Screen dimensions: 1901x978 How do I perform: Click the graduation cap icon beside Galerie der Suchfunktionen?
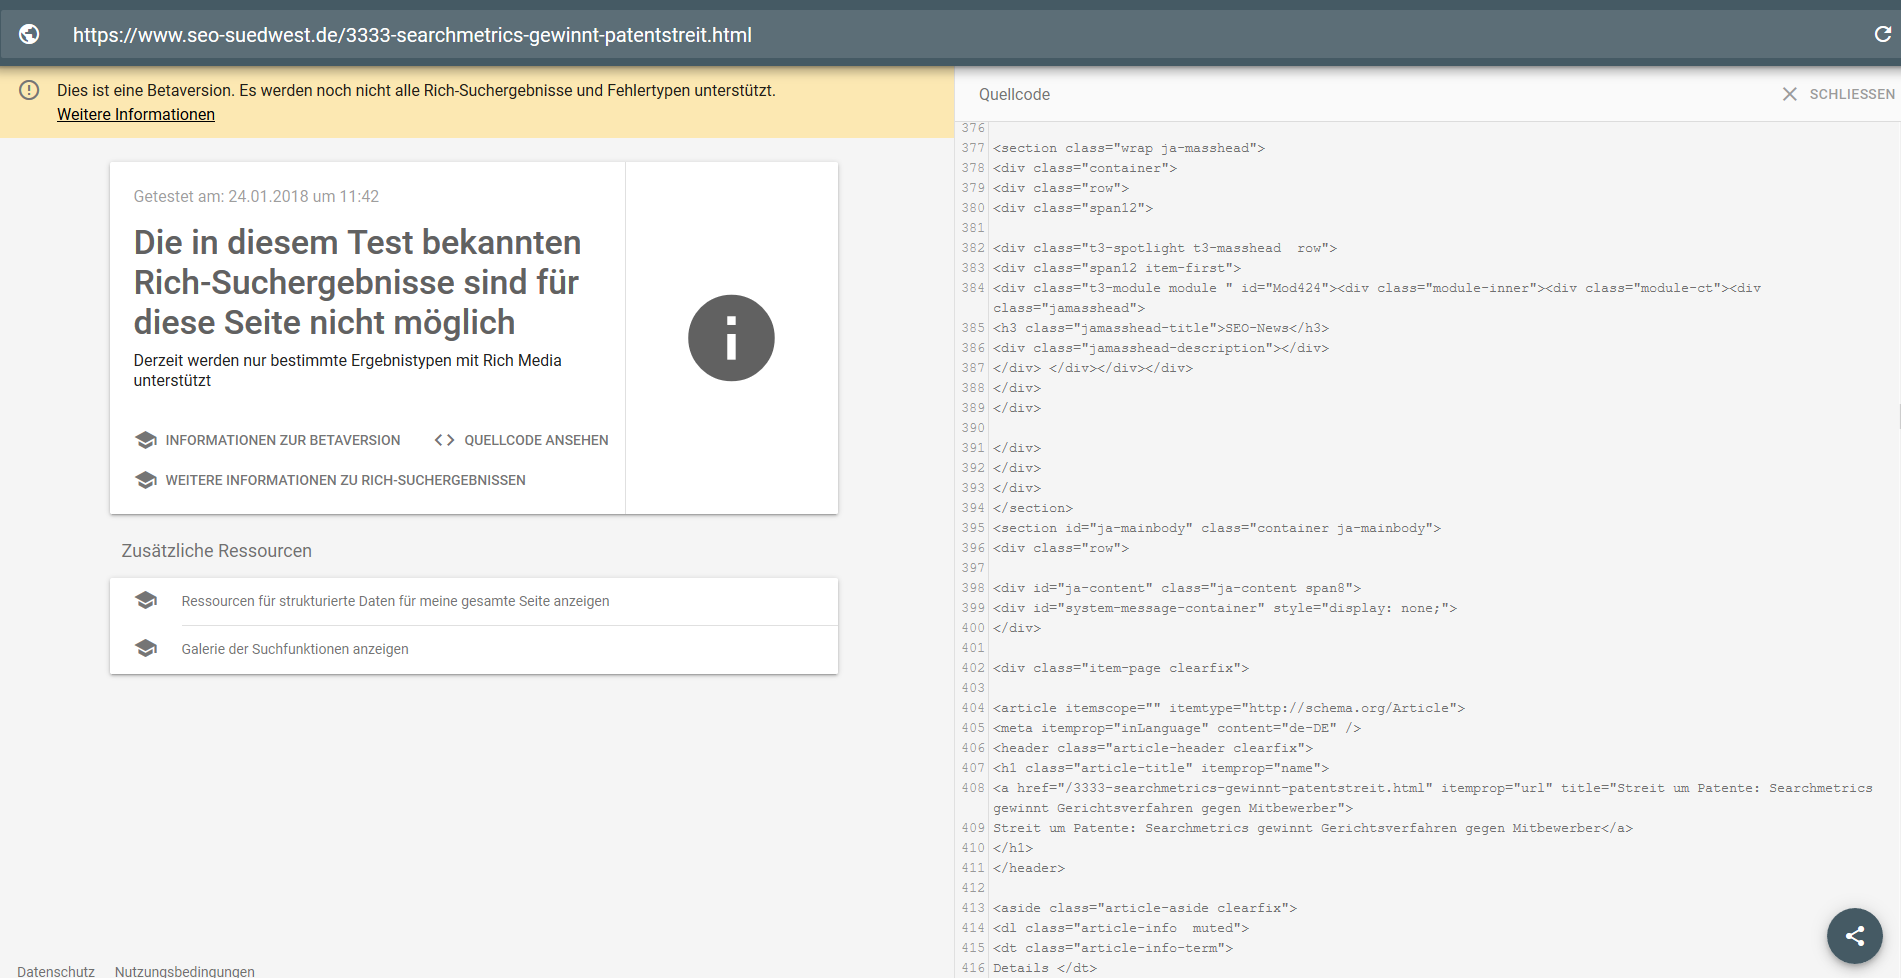click(x=146, y=648)
